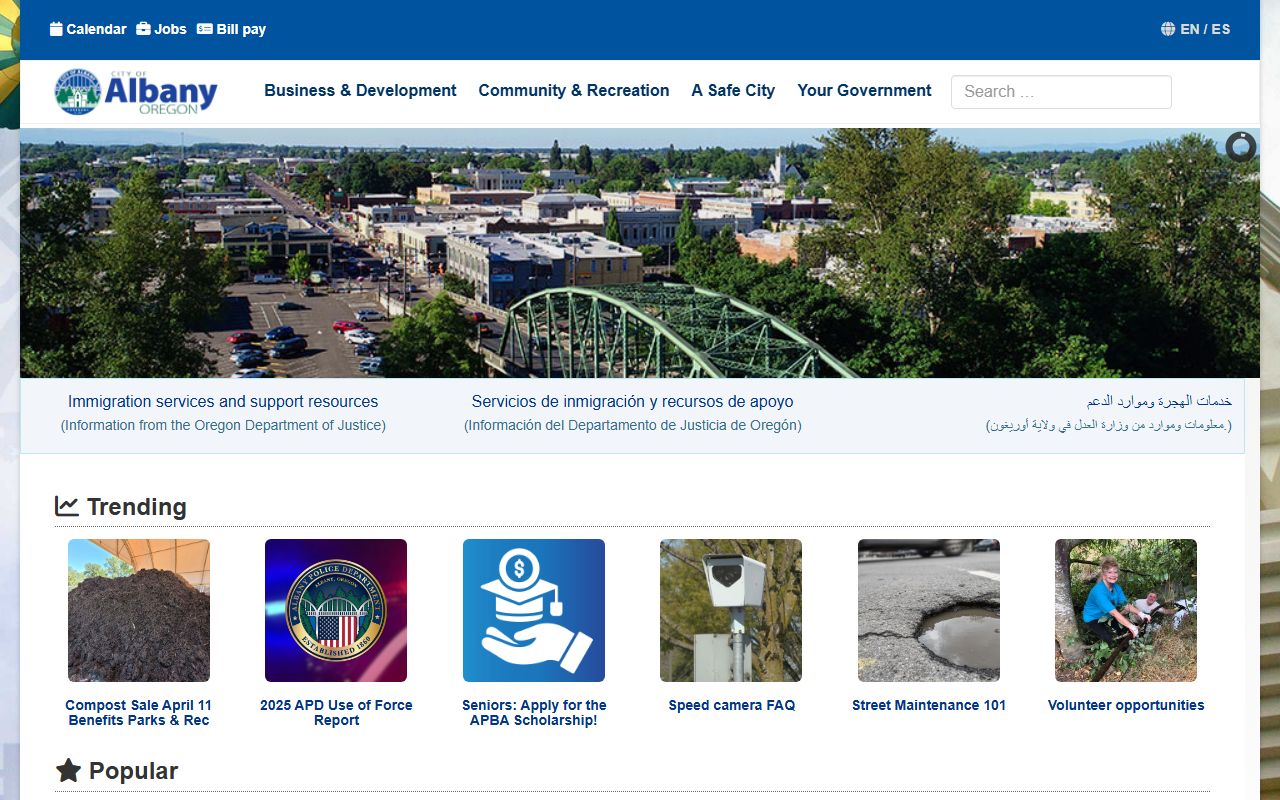Open the Speed camera FAQ link
Viewport: 1280px width, 800px height.
(x=732, y=705)
